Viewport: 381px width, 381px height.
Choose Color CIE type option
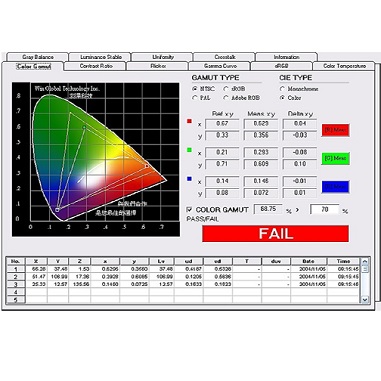click(282, 98)
